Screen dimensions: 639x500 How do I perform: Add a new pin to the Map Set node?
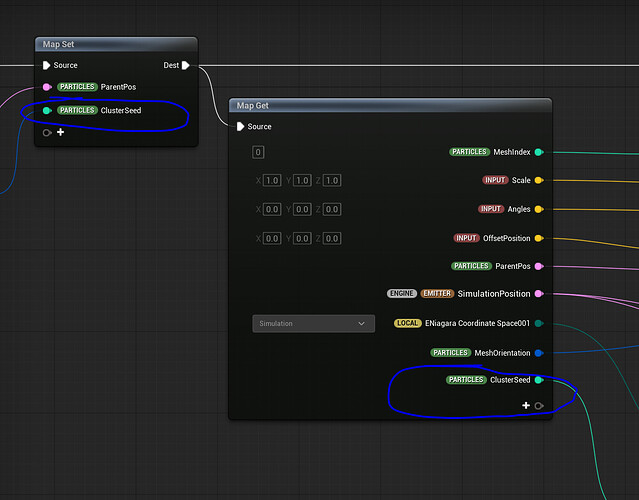(x=60, y=132)
